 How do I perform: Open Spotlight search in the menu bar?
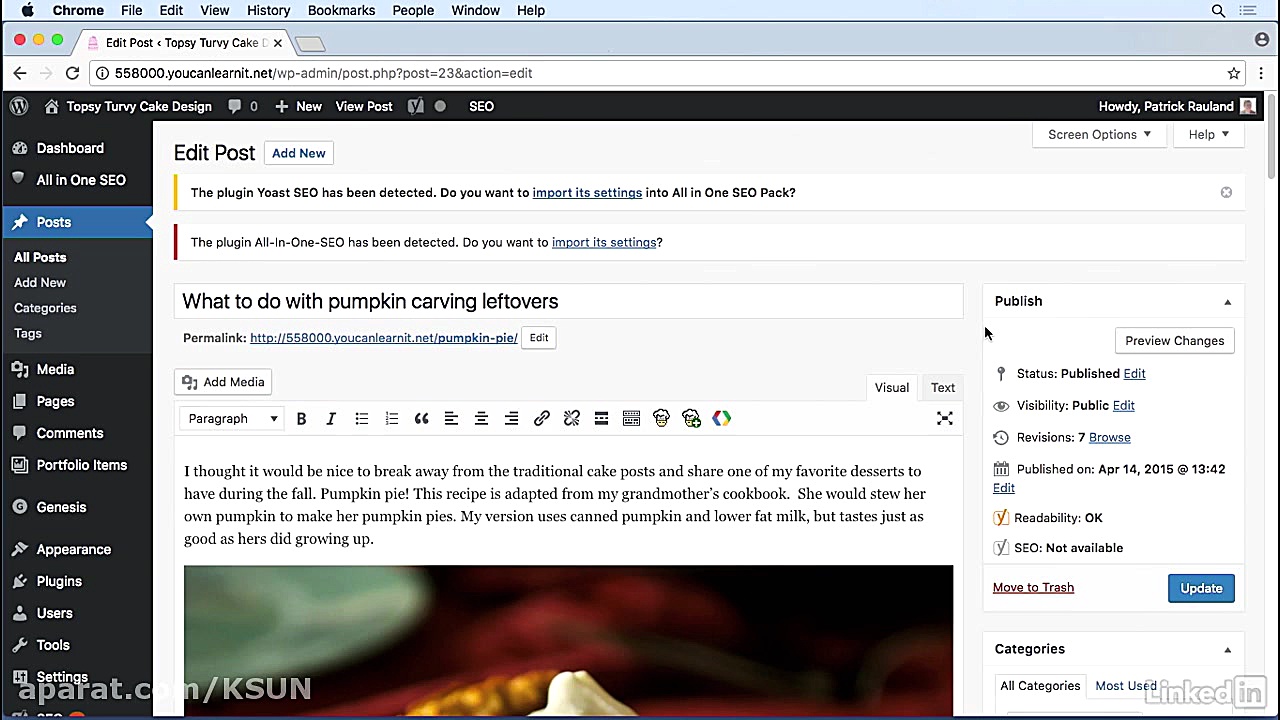point(1218,11)
